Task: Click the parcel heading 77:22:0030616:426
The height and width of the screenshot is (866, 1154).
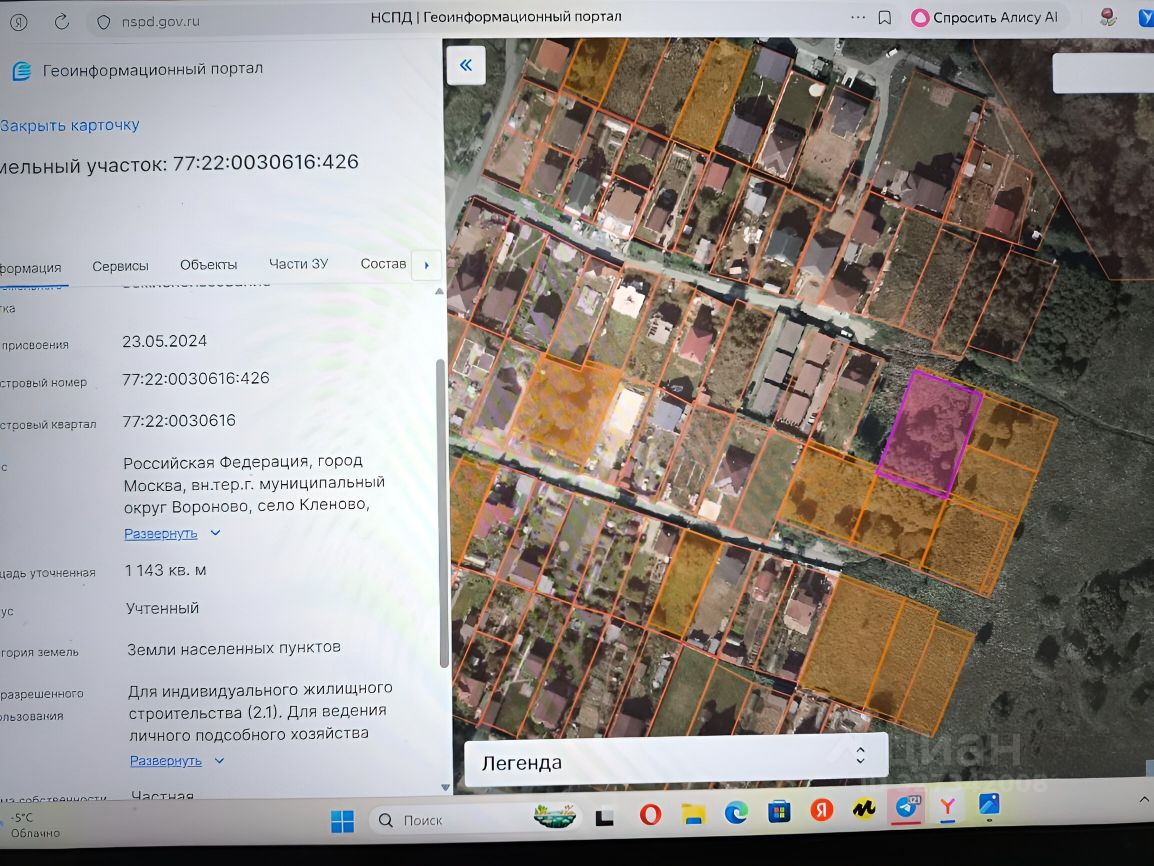Action: (x=265, y=163)
